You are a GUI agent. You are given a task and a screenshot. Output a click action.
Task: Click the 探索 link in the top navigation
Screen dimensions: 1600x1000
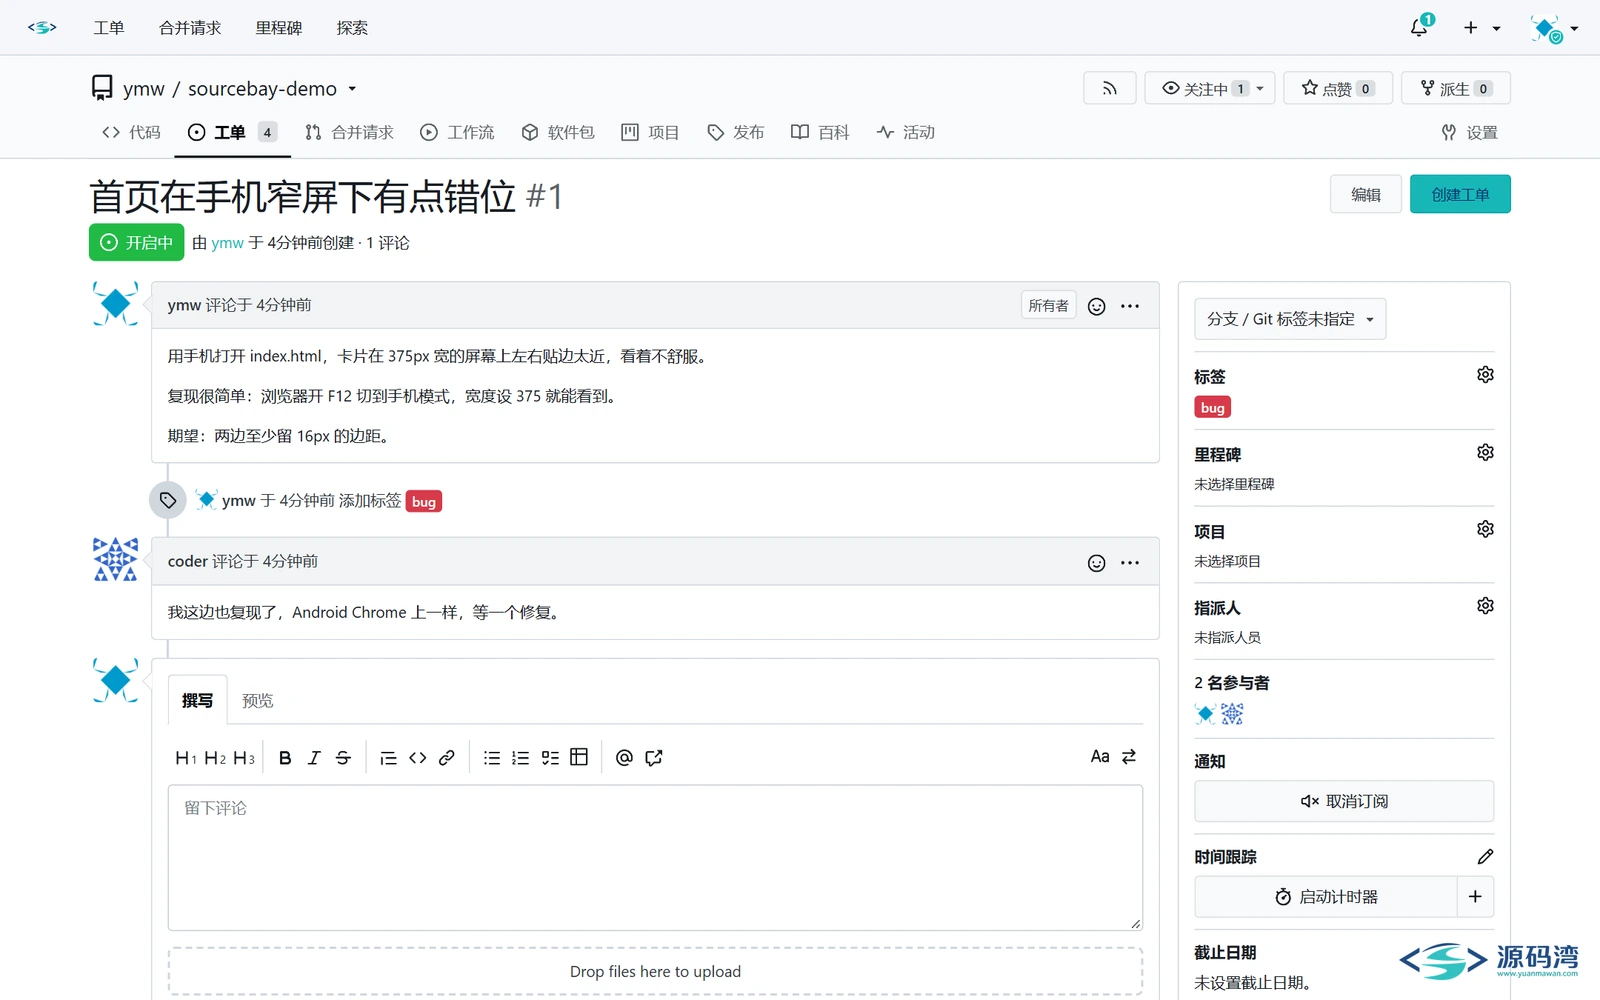tap(352, 28)
